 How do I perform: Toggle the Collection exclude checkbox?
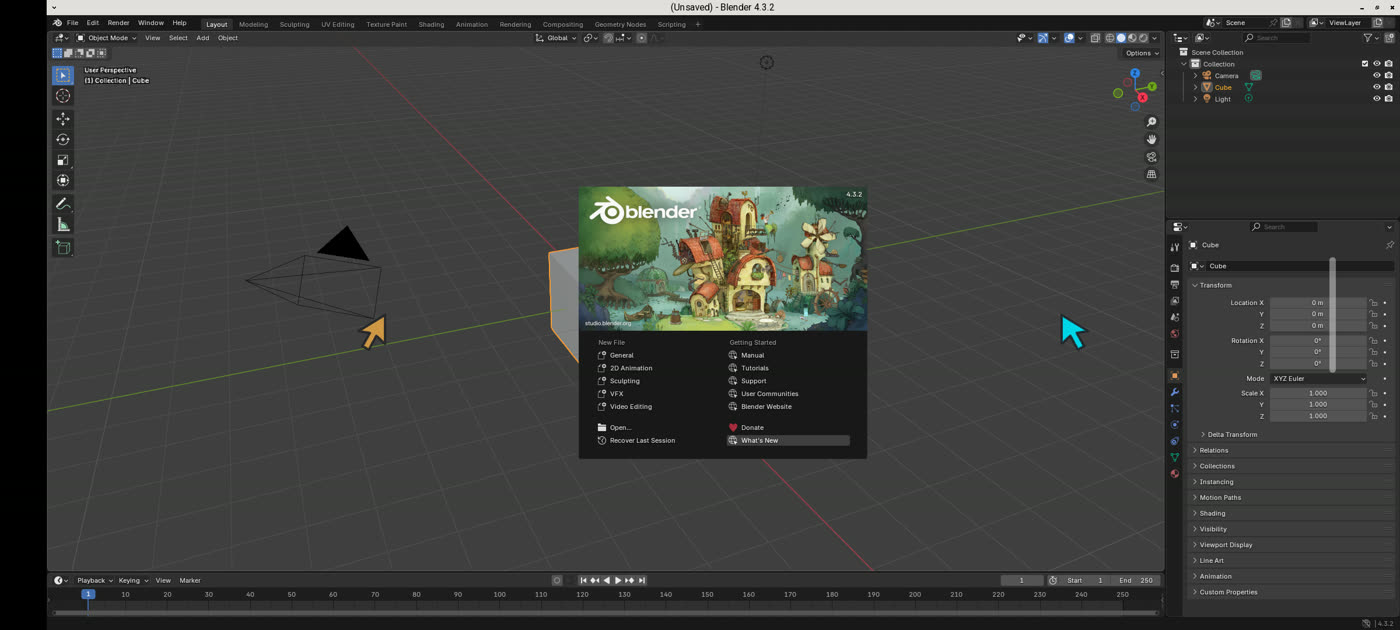click(1365, 64)
